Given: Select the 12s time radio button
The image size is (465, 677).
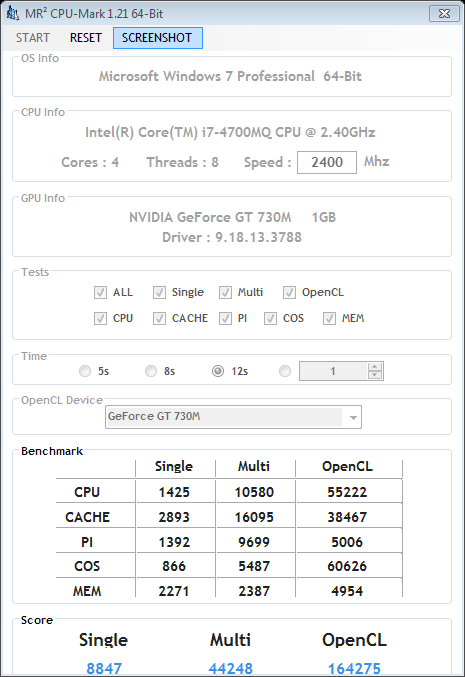Looking at the screenshot, I should point(218,371).
